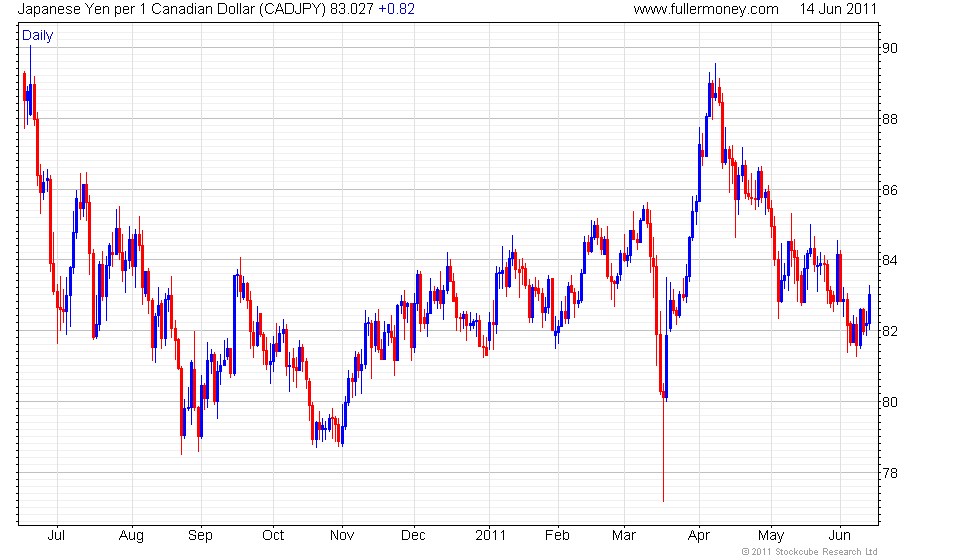This screenshot has height=560, width=960.
Task: Click the CADJPY ticker symbol in the title
Action: 292,9
